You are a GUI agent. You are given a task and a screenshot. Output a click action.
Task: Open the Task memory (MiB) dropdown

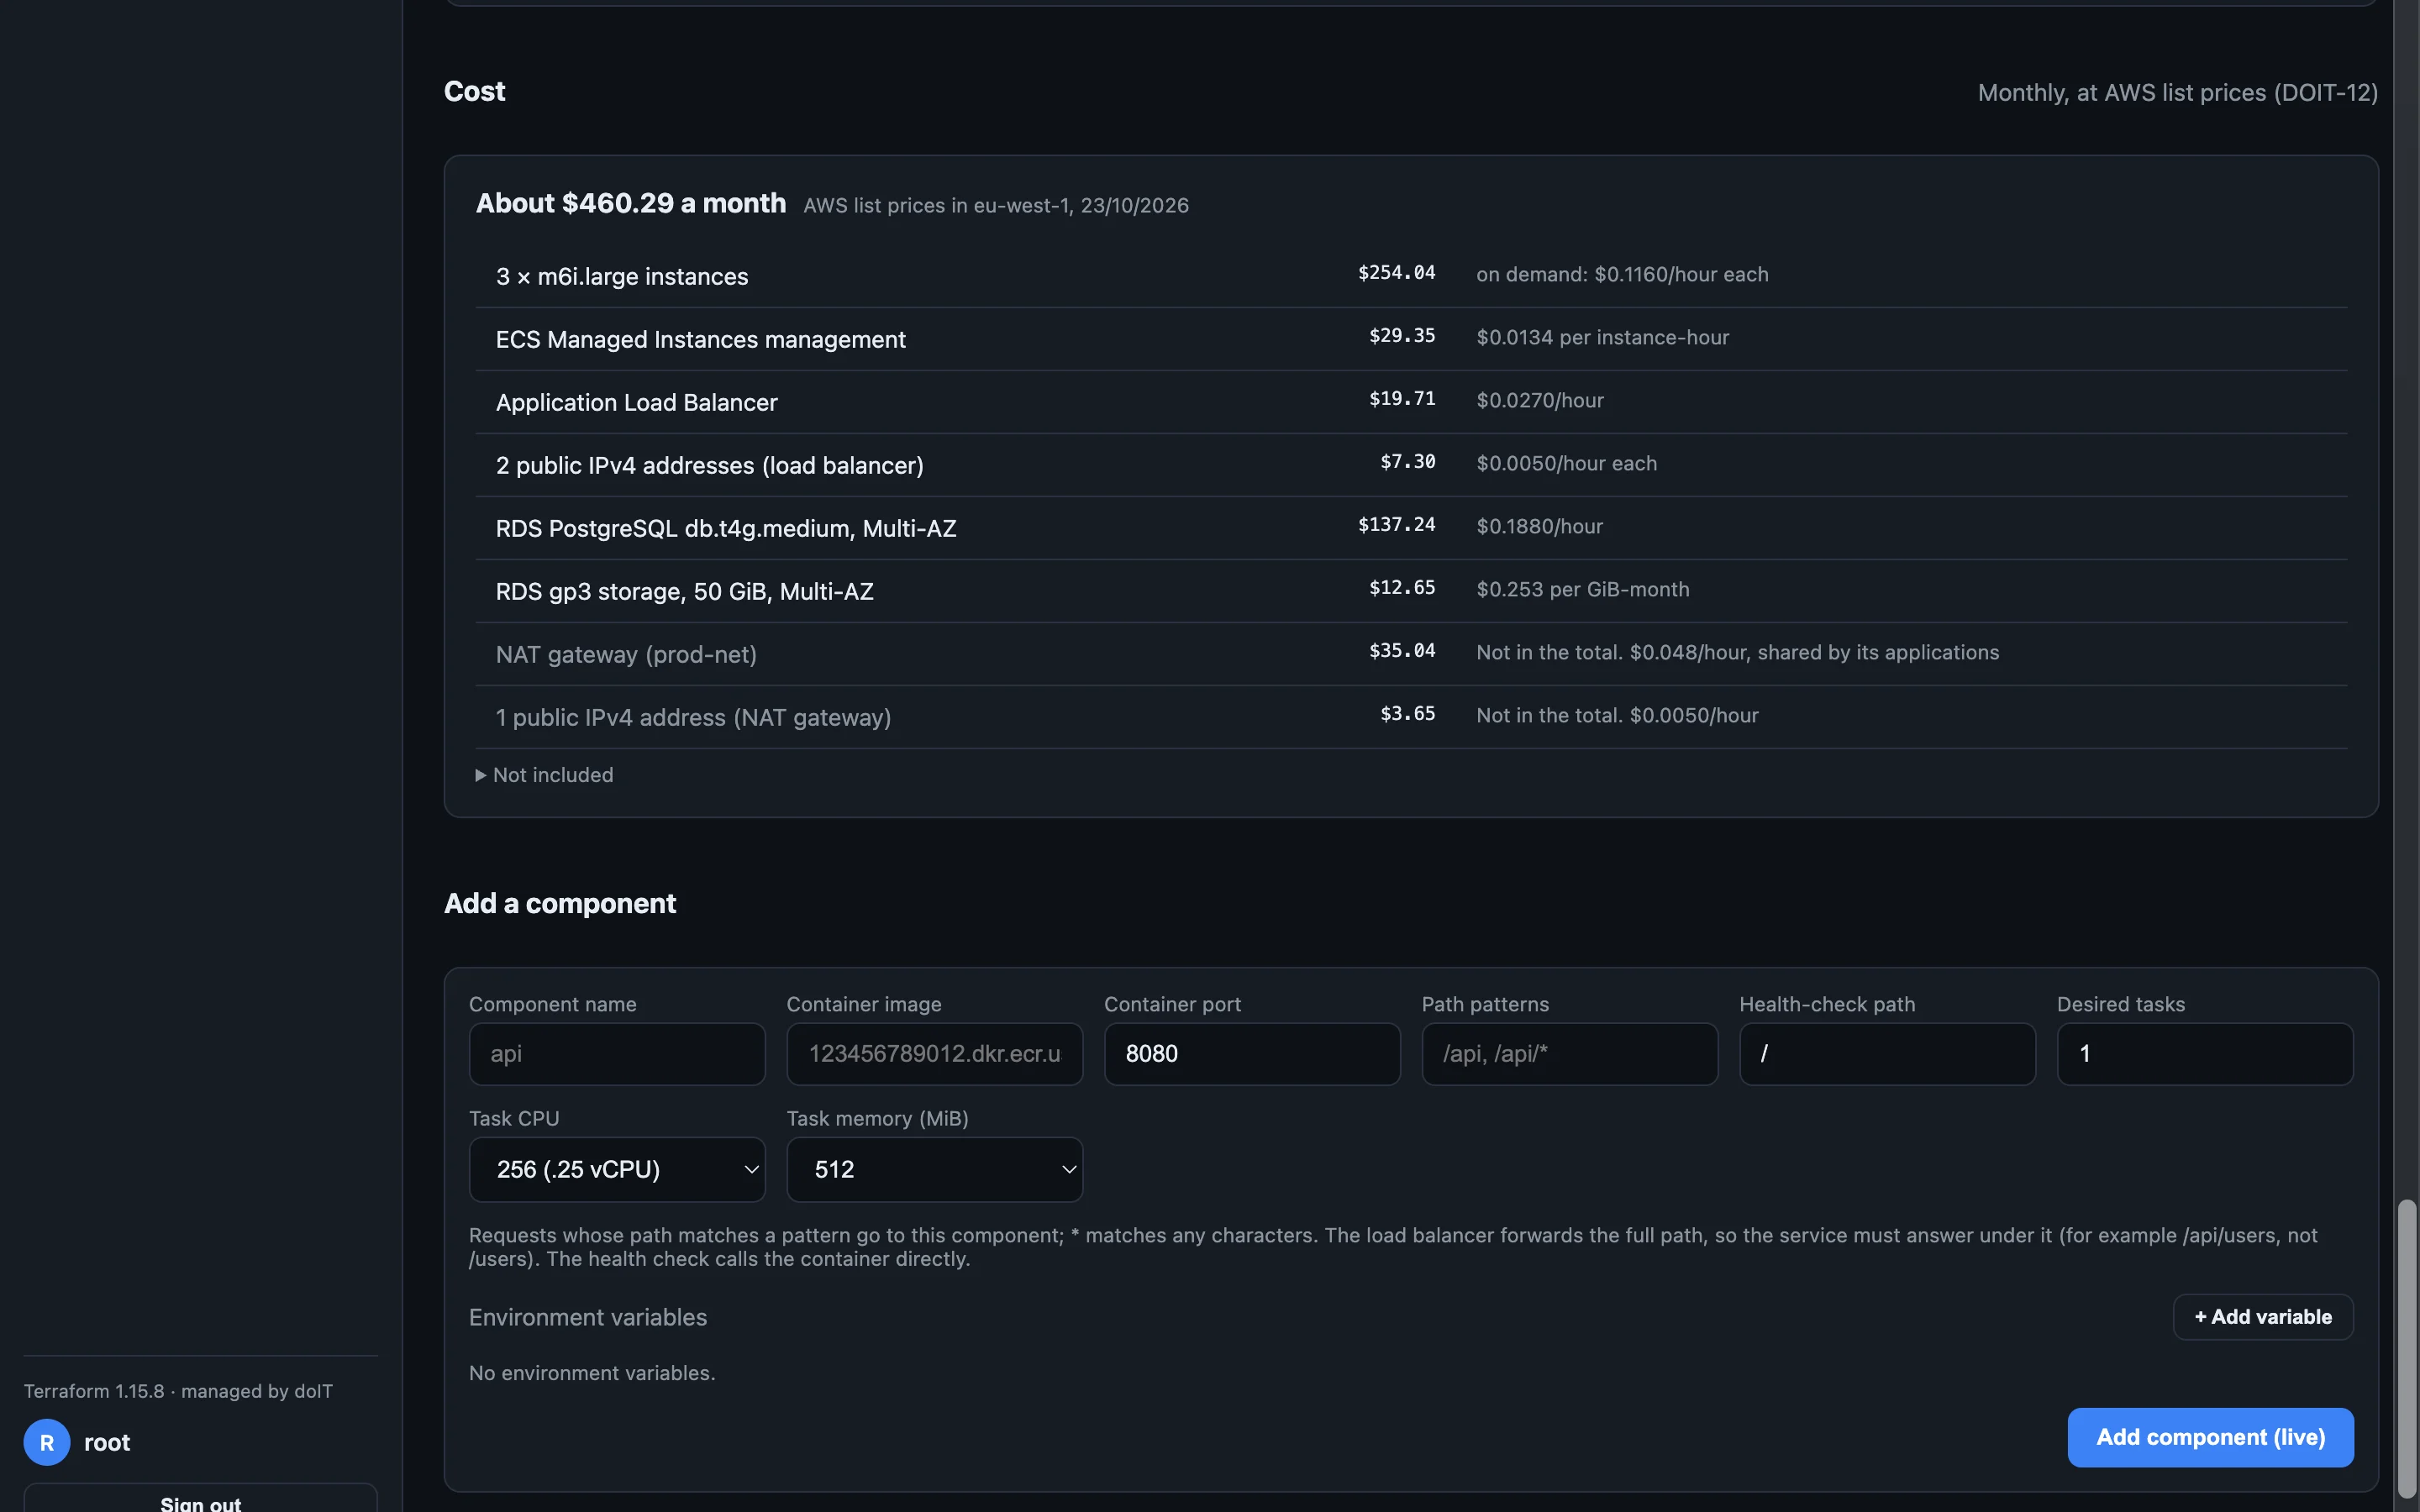click(934, 1169)
